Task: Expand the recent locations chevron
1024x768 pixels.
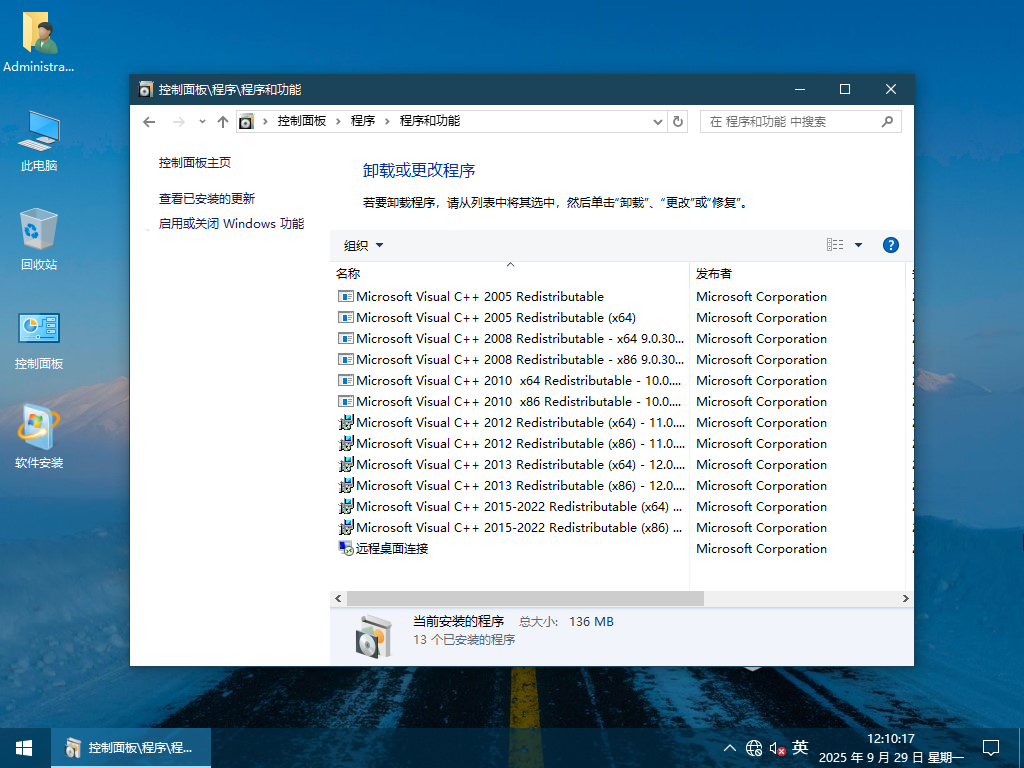Action: (x=202, y=121)
